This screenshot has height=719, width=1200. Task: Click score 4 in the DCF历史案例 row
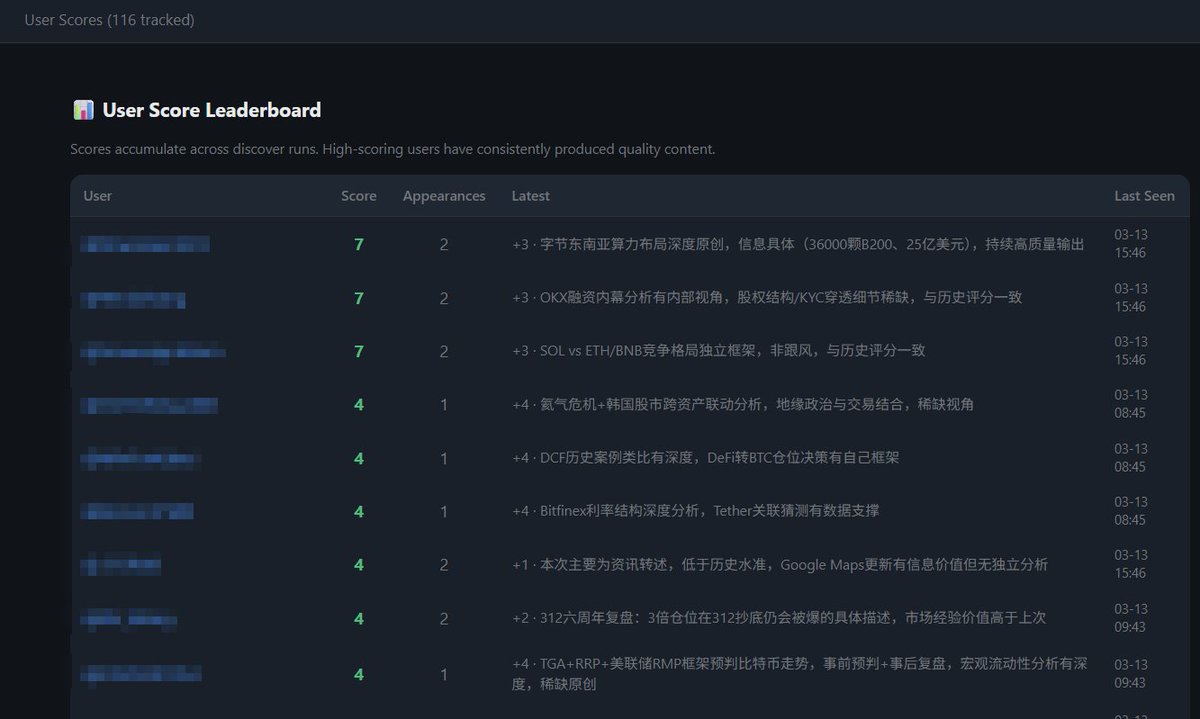coord(359,458)
